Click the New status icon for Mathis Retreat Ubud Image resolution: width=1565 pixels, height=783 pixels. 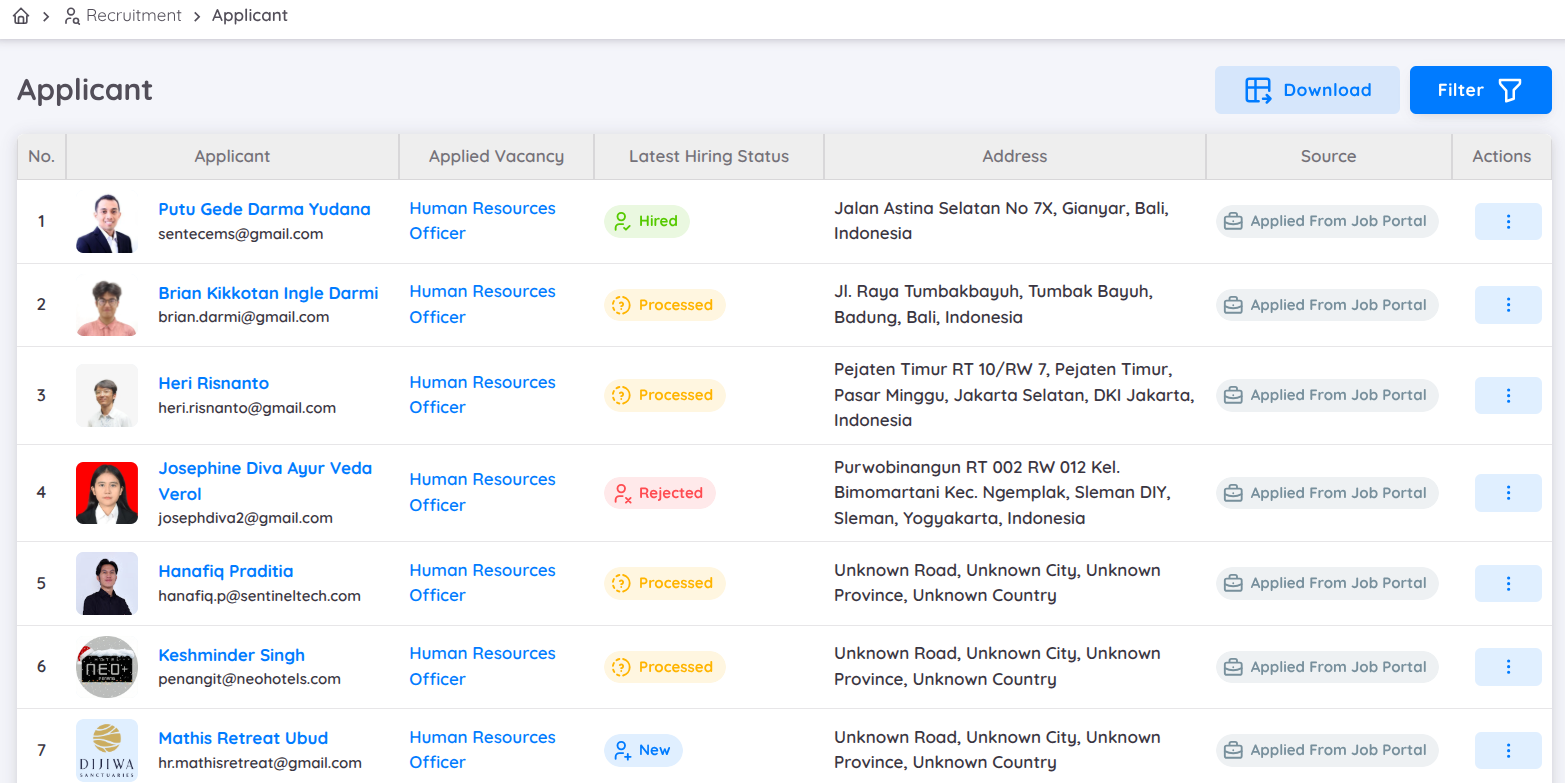tap(622, 749)
